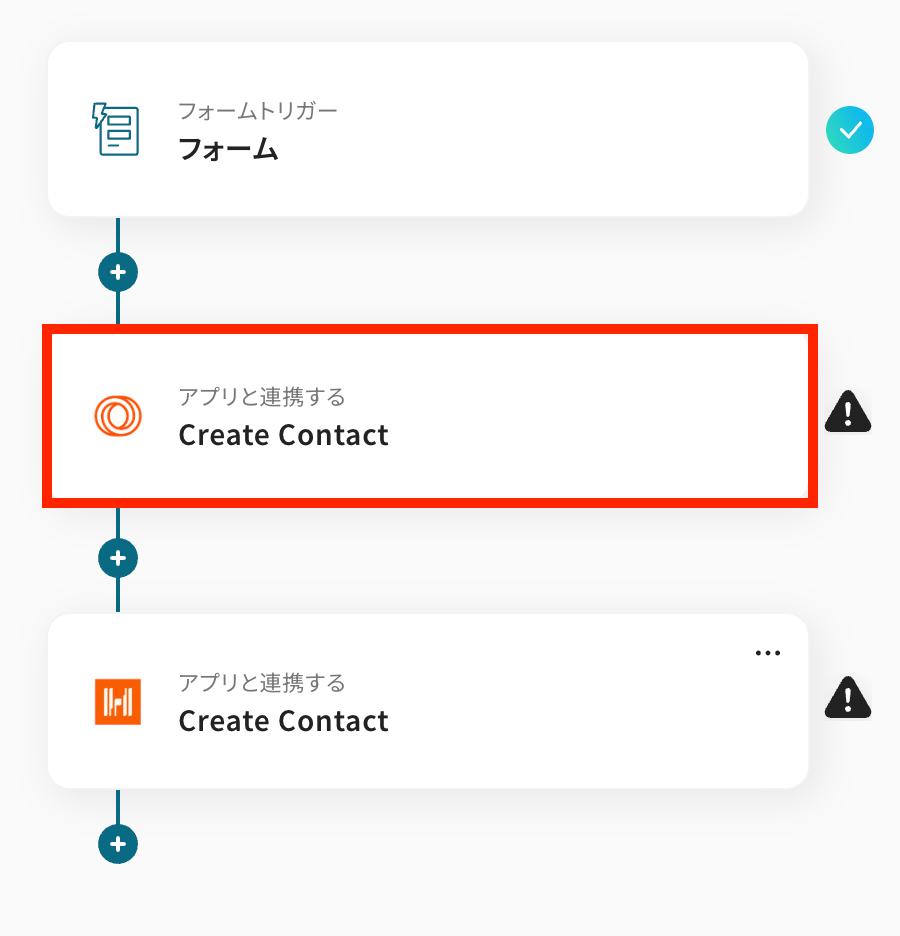Click the orange swirl app icon in highlighted step
Screen dimensions: 900x936
pyautogui.click(x=118, y=415)
